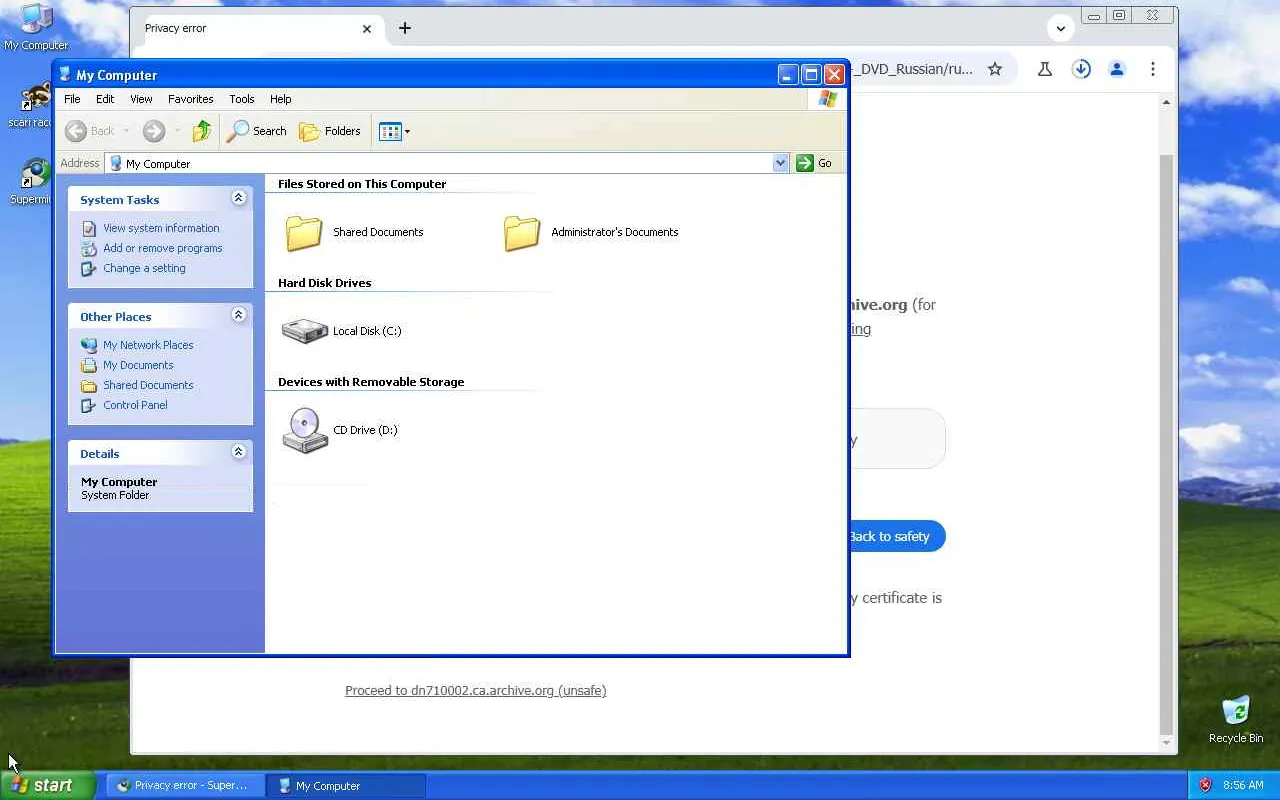The image size is (1280, 800).
Task: Click the Search toolbar button
Action: tap(257, 131)
